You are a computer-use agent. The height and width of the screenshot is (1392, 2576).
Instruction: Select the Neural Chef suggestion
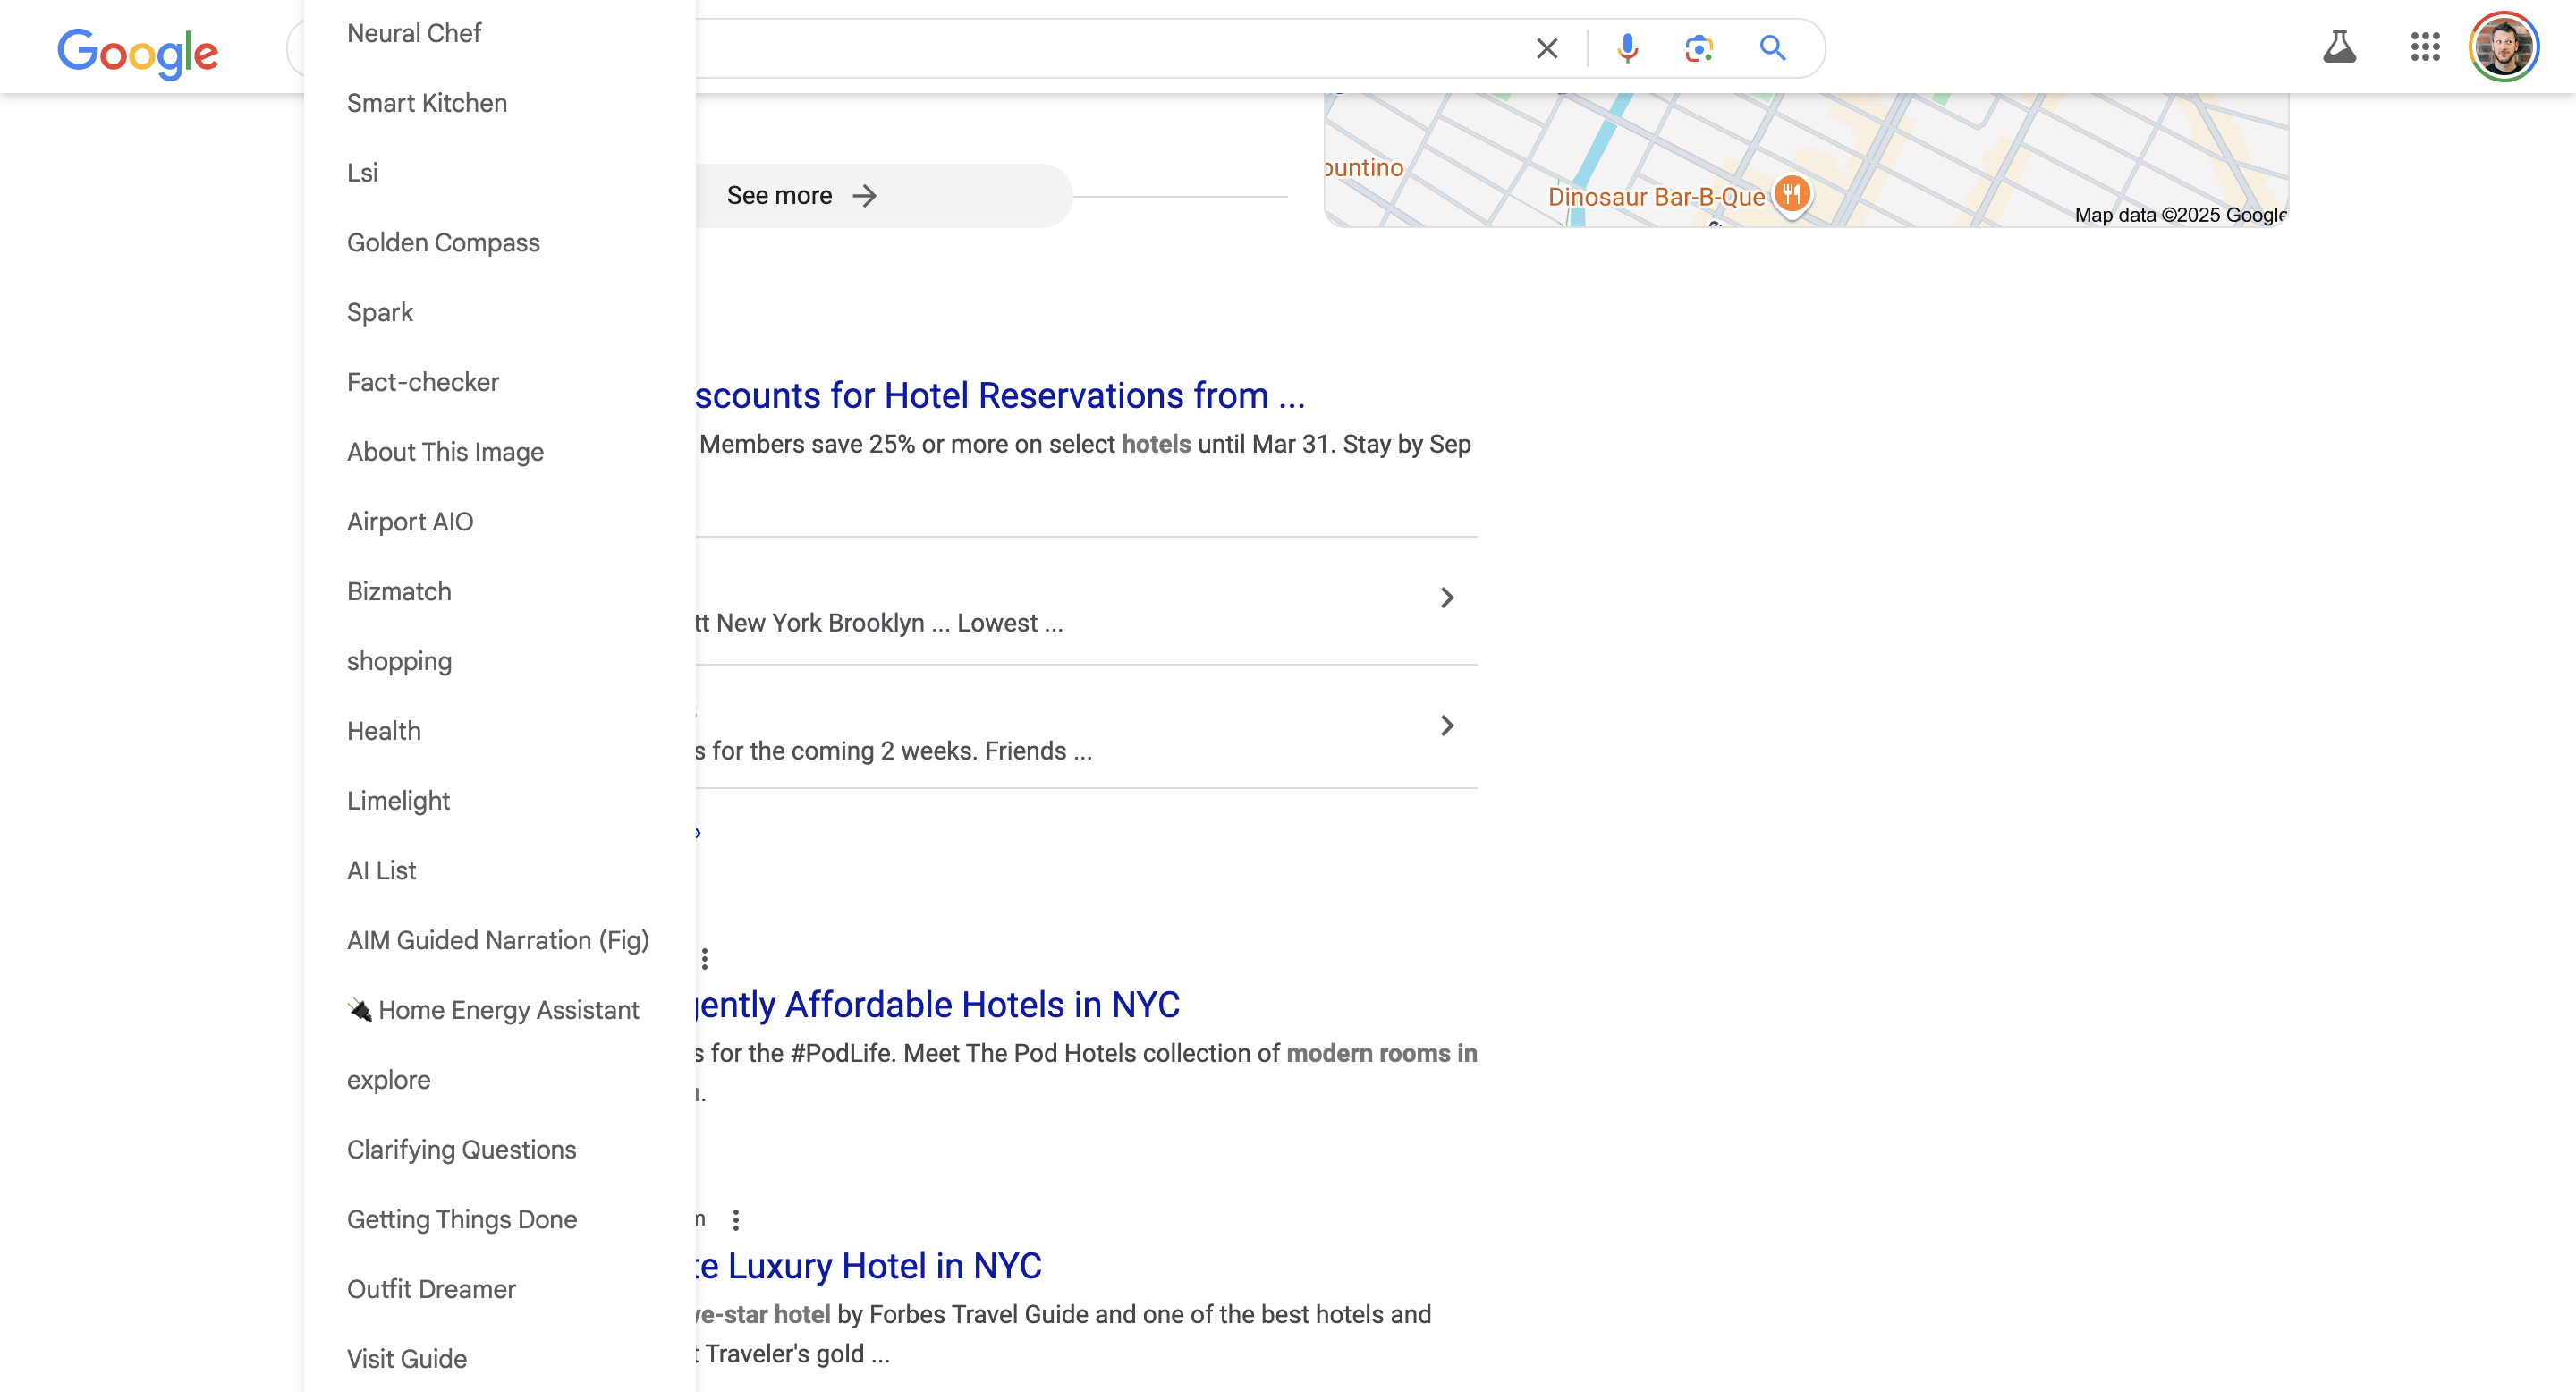pos(414,32)
